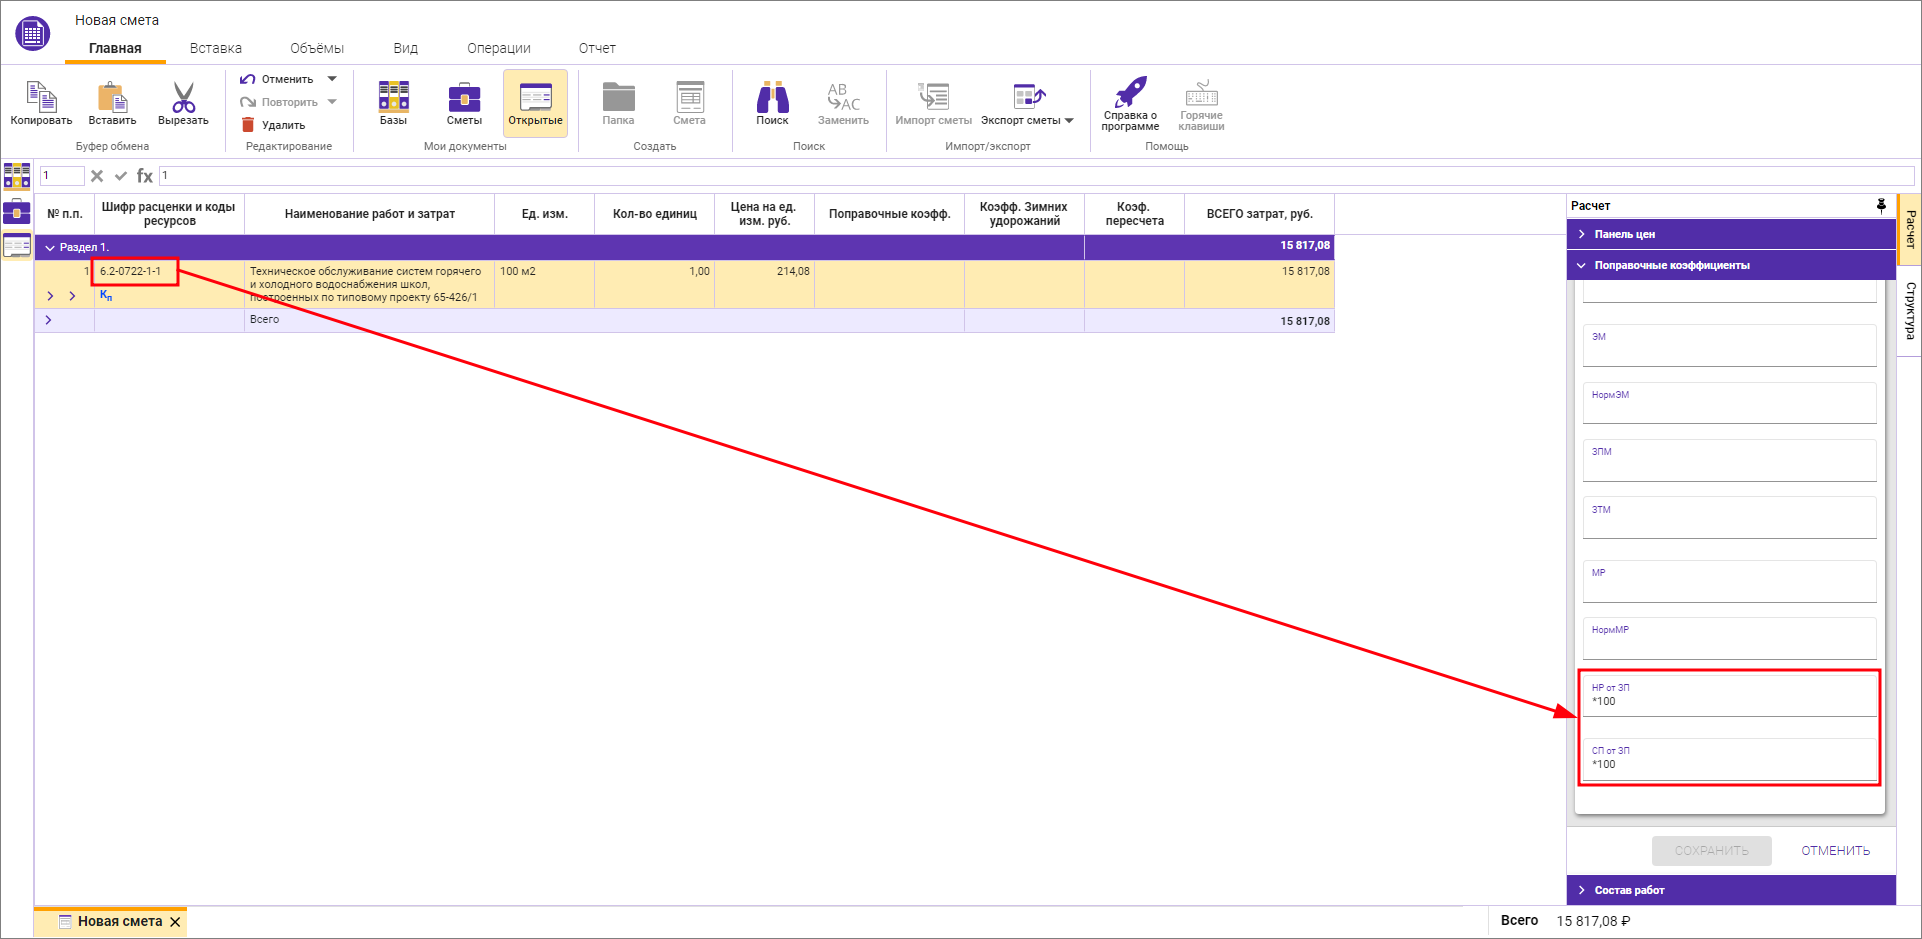Click the Отменить undo arrow icon
This screenshot has width=1922, height=939.
coord(248,79)
